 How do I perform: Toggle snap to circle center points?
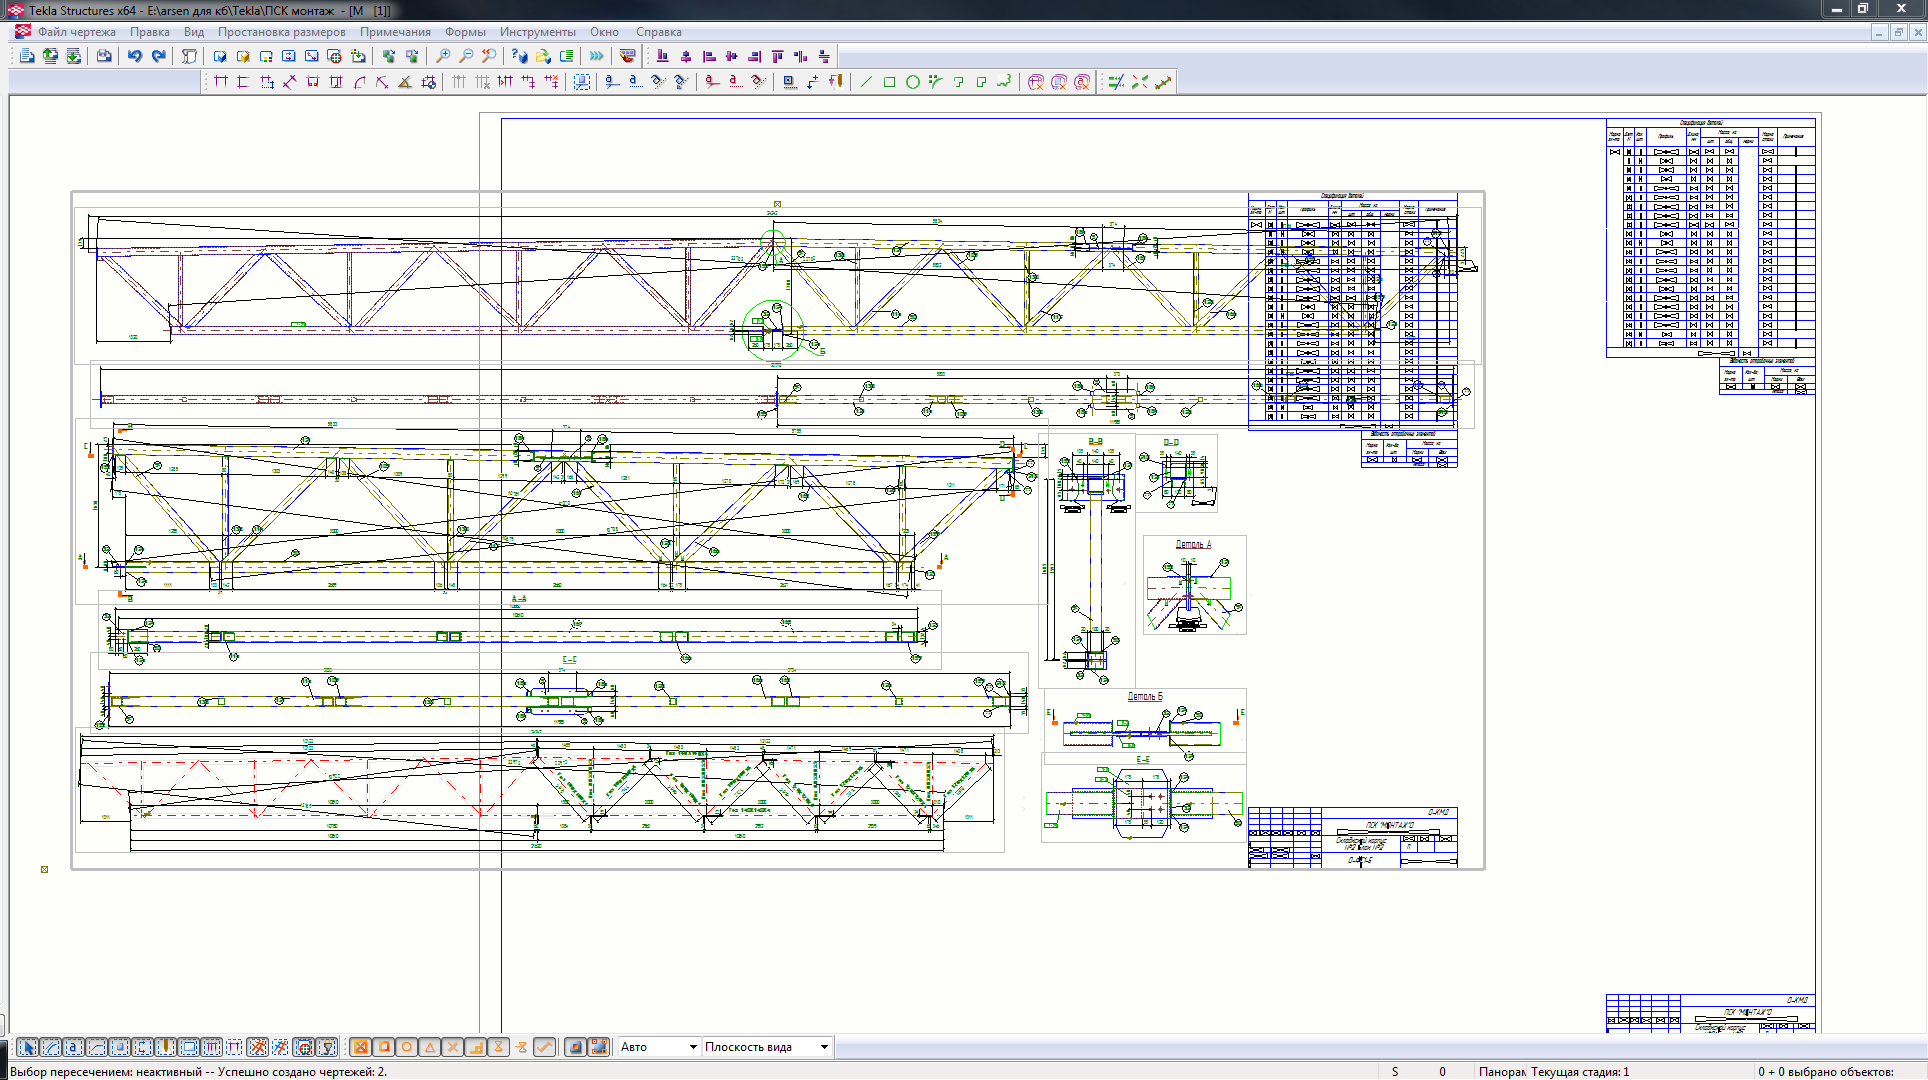406,1047
